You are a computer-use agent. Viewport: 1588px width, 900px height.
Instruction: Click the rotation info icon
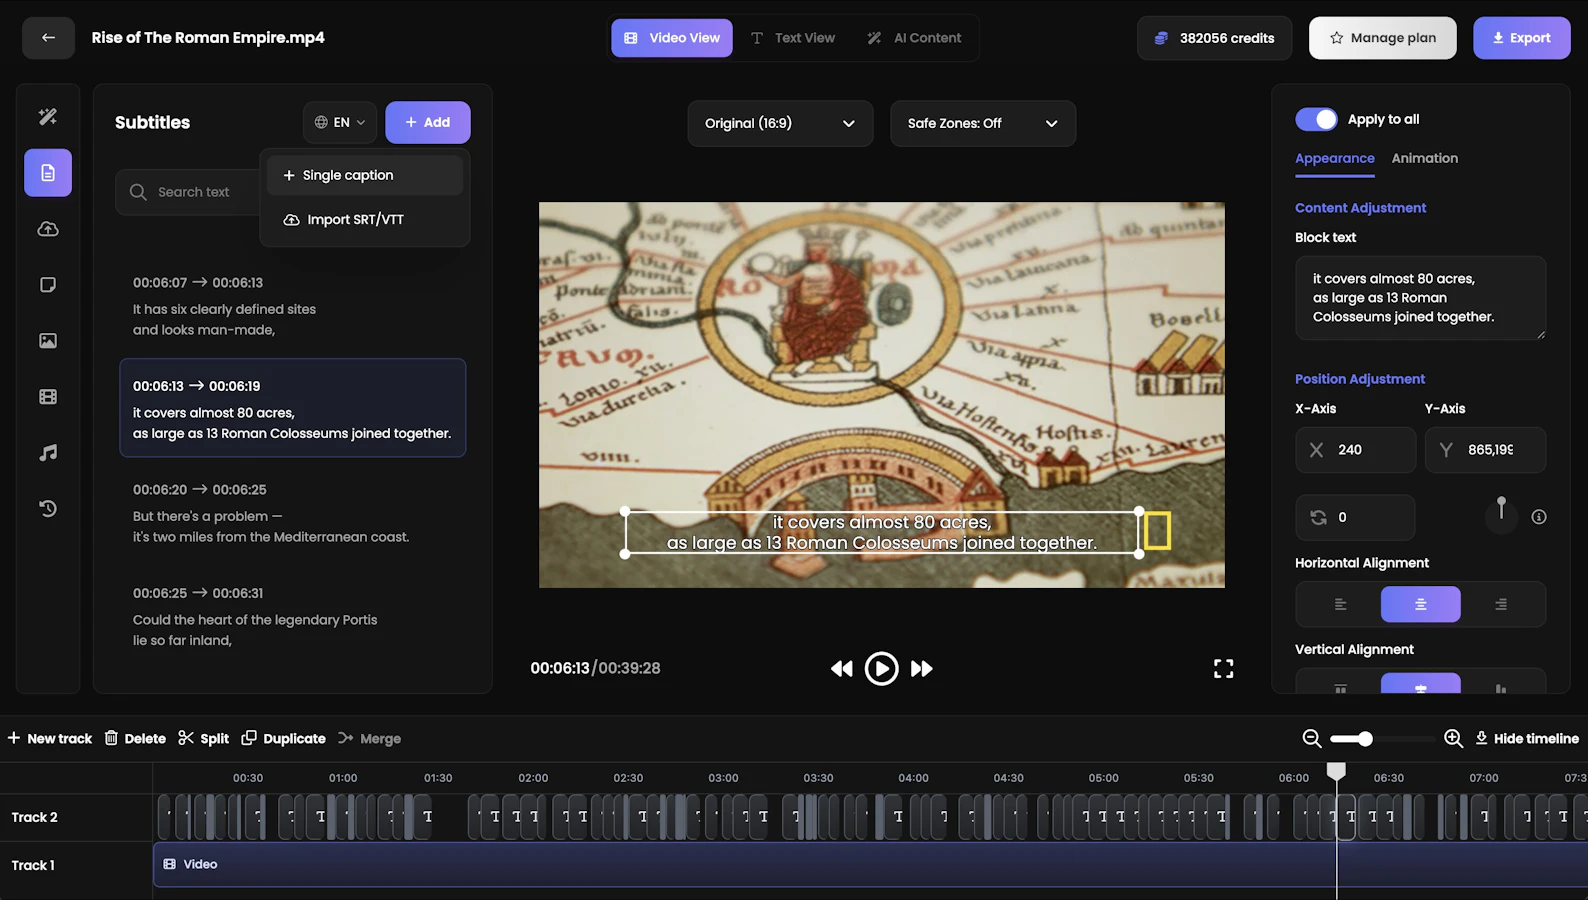[1539, 517]
